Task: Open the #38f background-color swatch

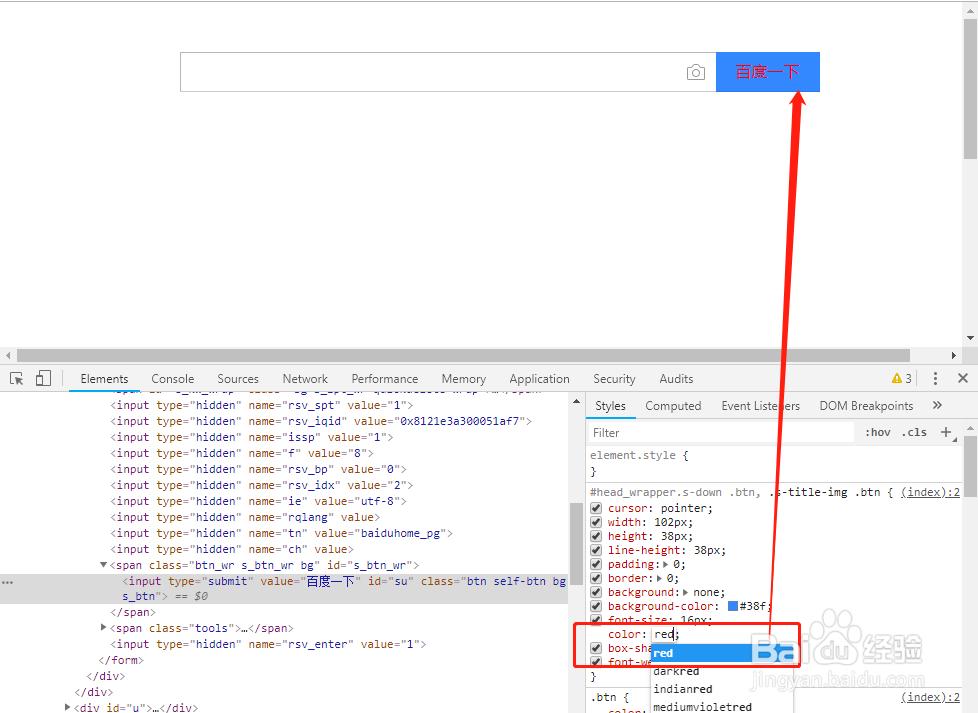Action: coord(733,606)
